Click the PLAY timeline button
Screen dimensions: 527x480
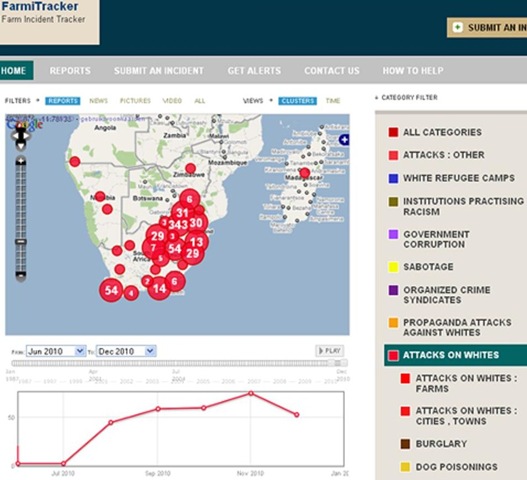[x=329, y=351]
